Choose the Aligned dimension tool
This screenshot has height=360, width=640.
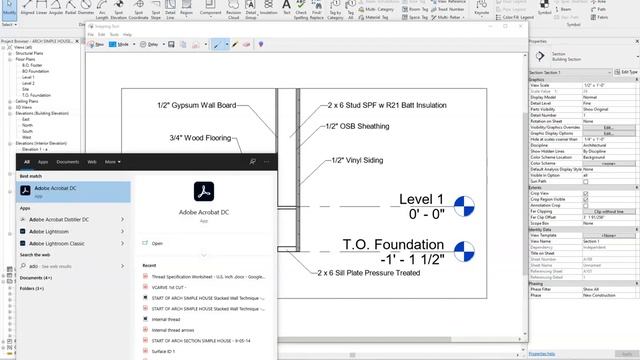click(27, 8)
